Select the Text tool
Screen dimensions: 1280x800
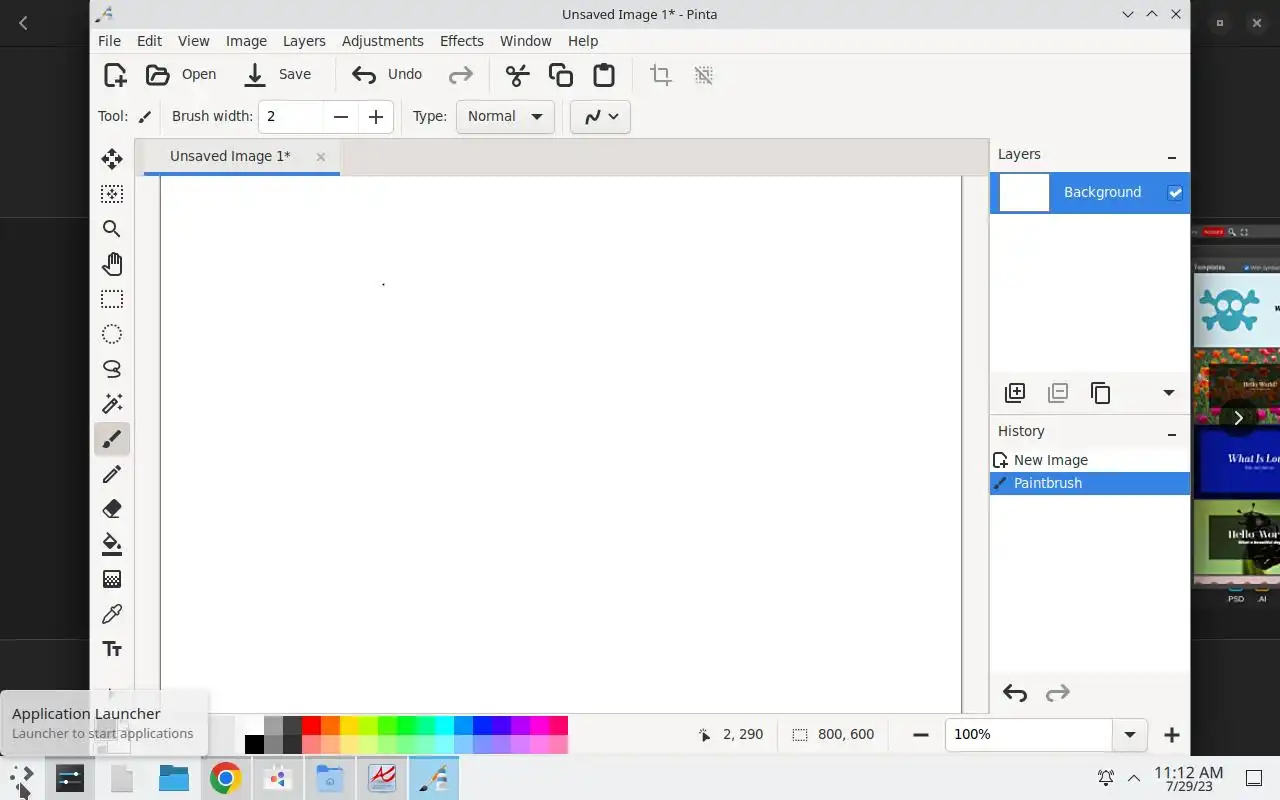tap(112, 649)
